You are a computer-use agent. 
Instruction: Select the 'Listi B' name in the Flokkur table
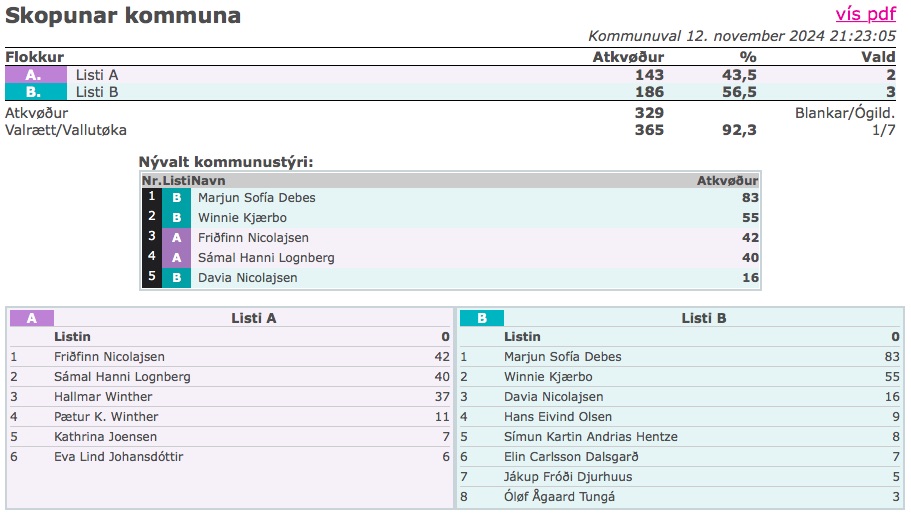[x=97, y=92]
